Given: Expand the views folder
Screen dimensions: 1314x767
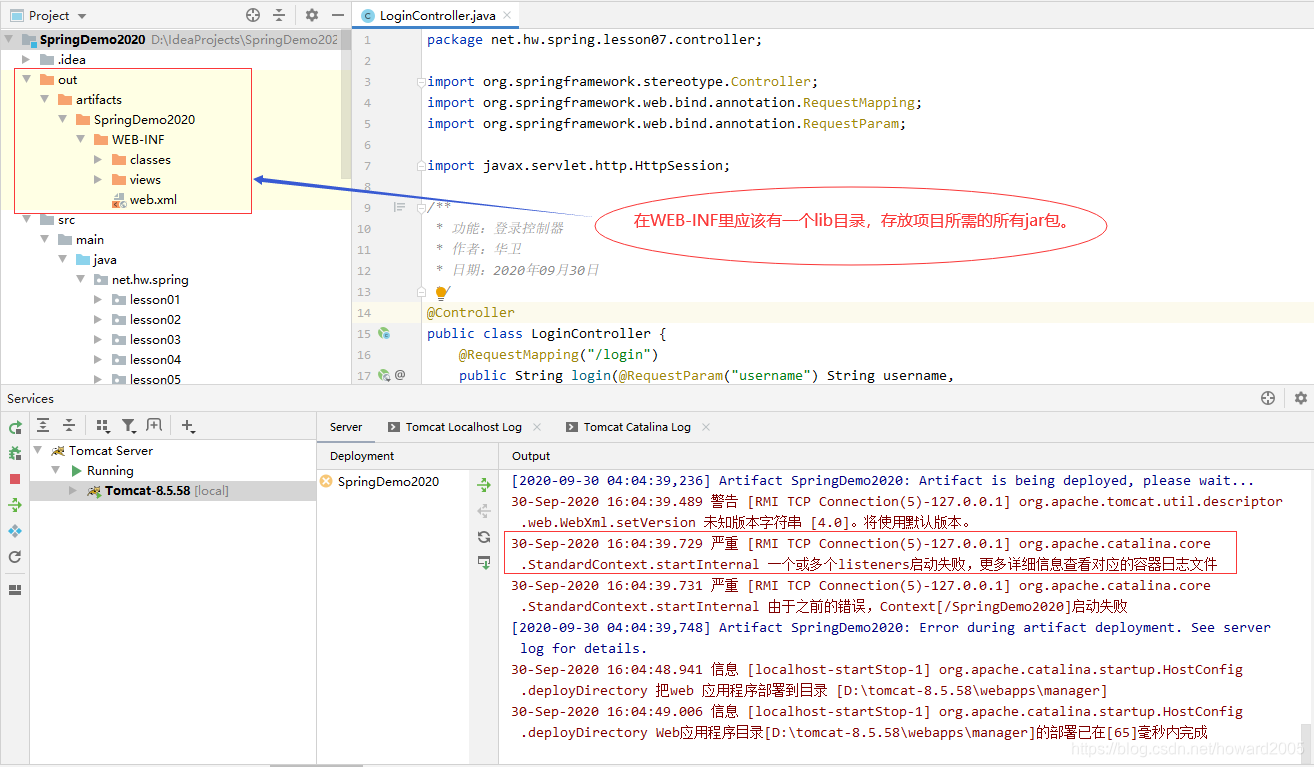Looking at the screenshot, I should coord(98,180).
